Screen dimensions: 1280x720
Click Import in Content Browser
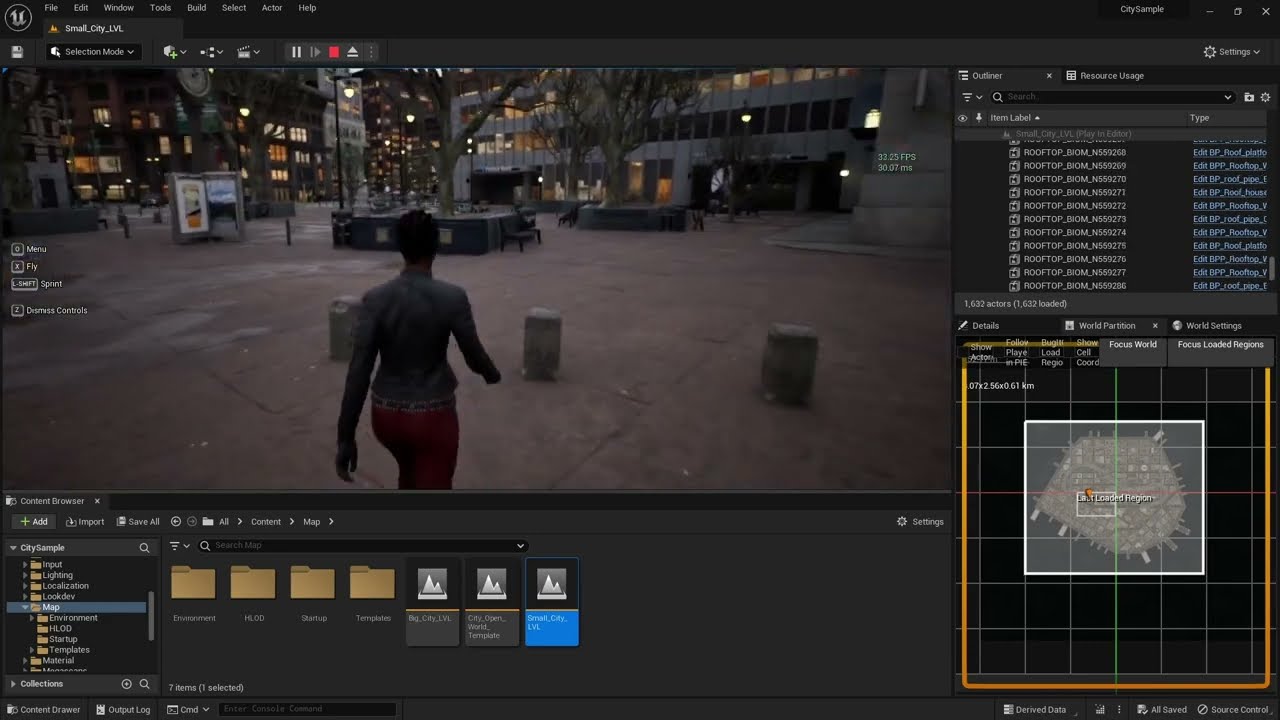coord(85,522)
